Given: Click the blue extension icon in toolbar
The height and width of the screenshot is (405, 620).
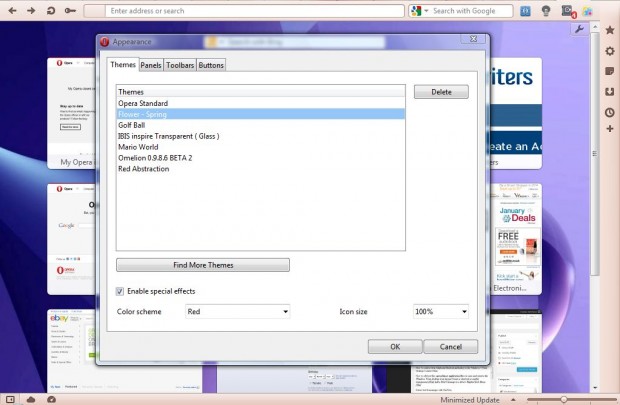Looking at the screenshot, I should coord(525,11).
